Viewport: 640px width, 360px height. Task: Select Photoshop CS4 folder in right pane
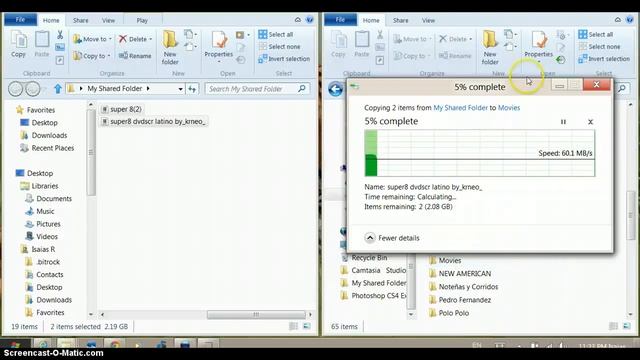373,296
